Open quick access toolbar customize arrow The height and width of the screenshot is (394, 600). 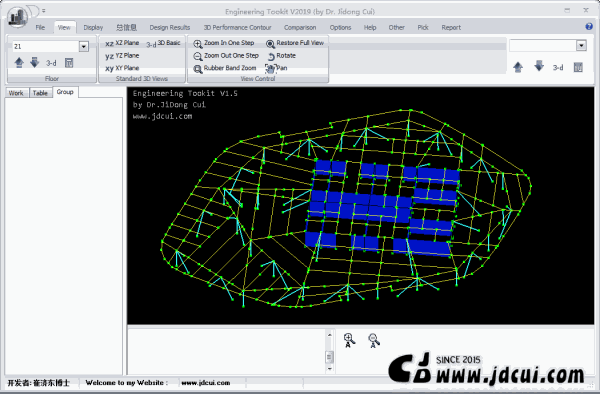click(x=44, y=11)
